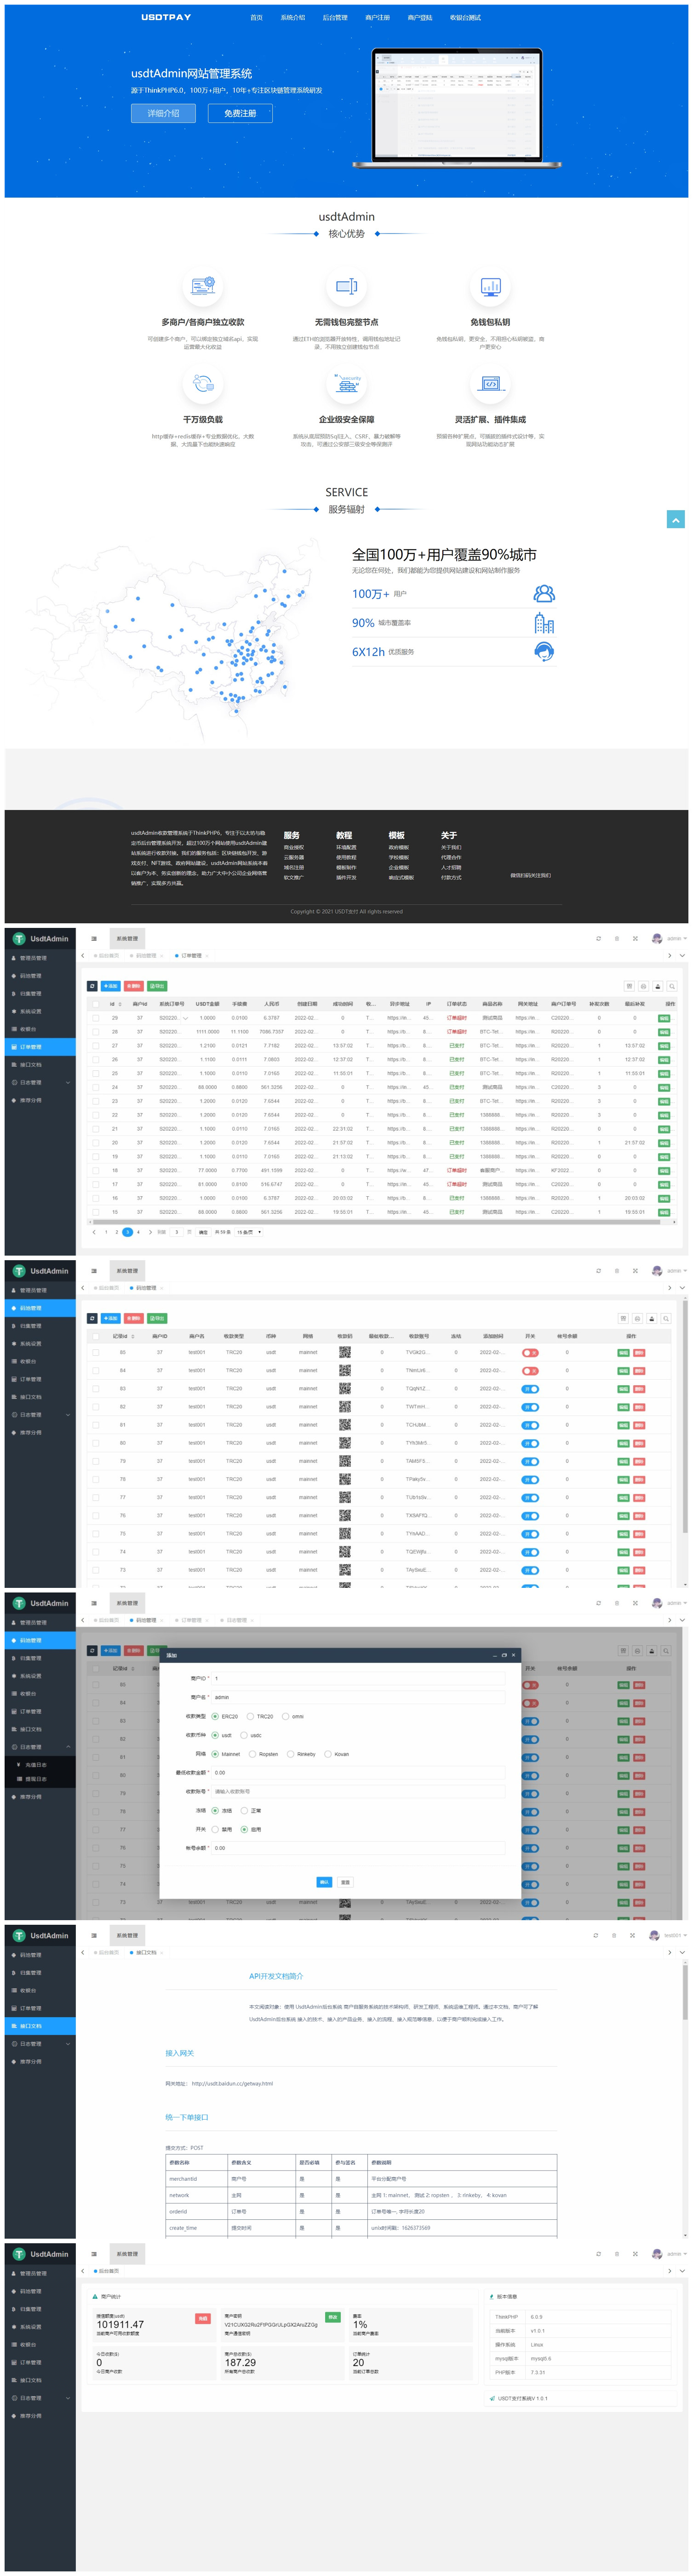Click the hamburger icon in 订单管理 panel header
Screen dimensions: 693x2576
click(x=94, y=938)
